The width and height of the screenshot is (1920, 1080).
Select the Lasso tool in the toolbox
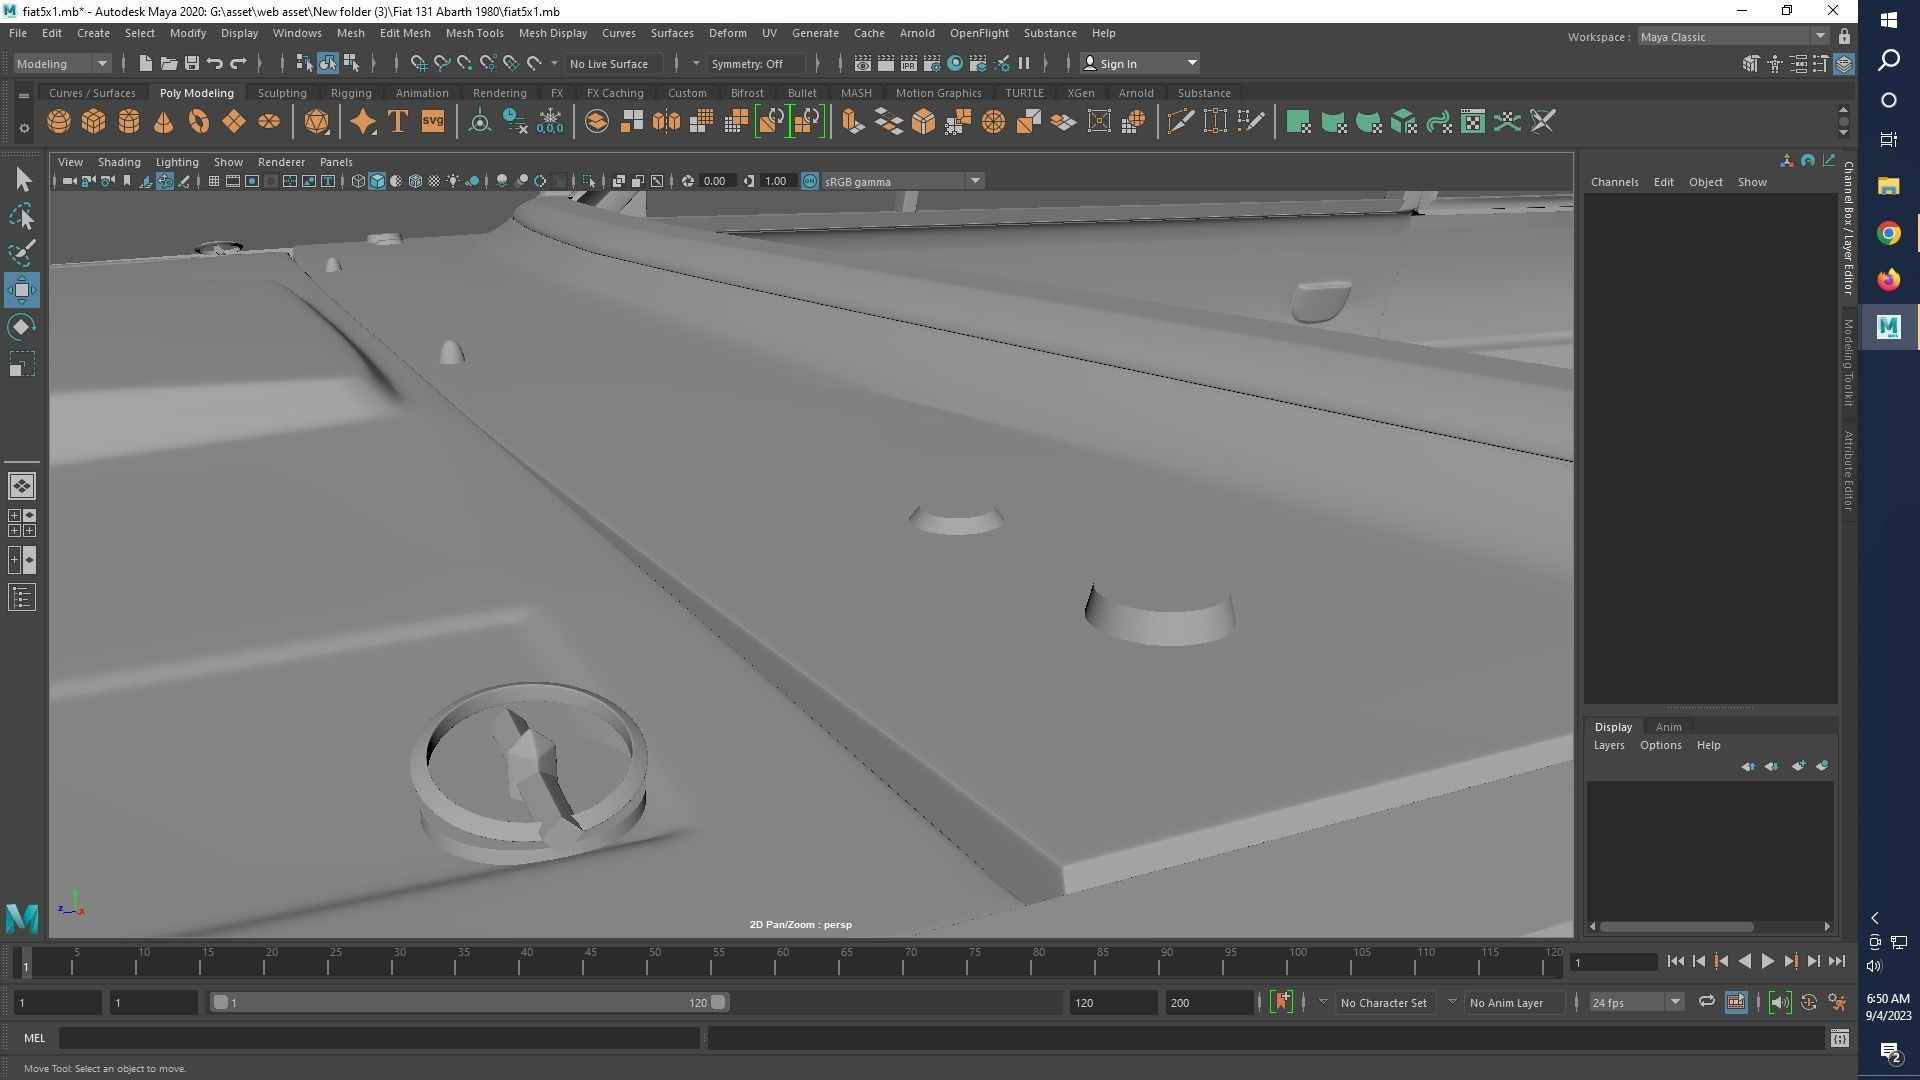[x=22, y=217]
